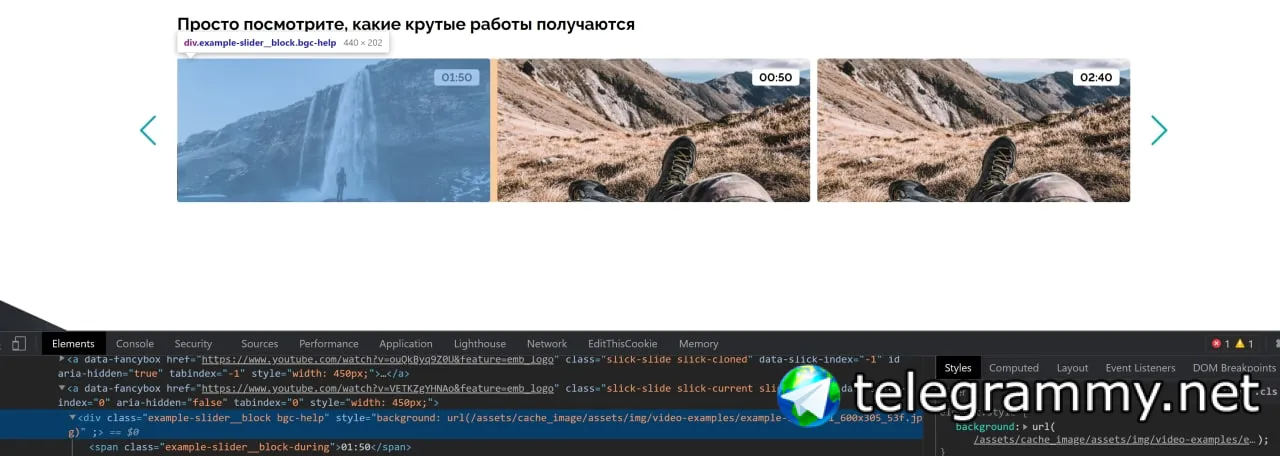
Task: Click the previous slide arrow
Action: point(148,130)
